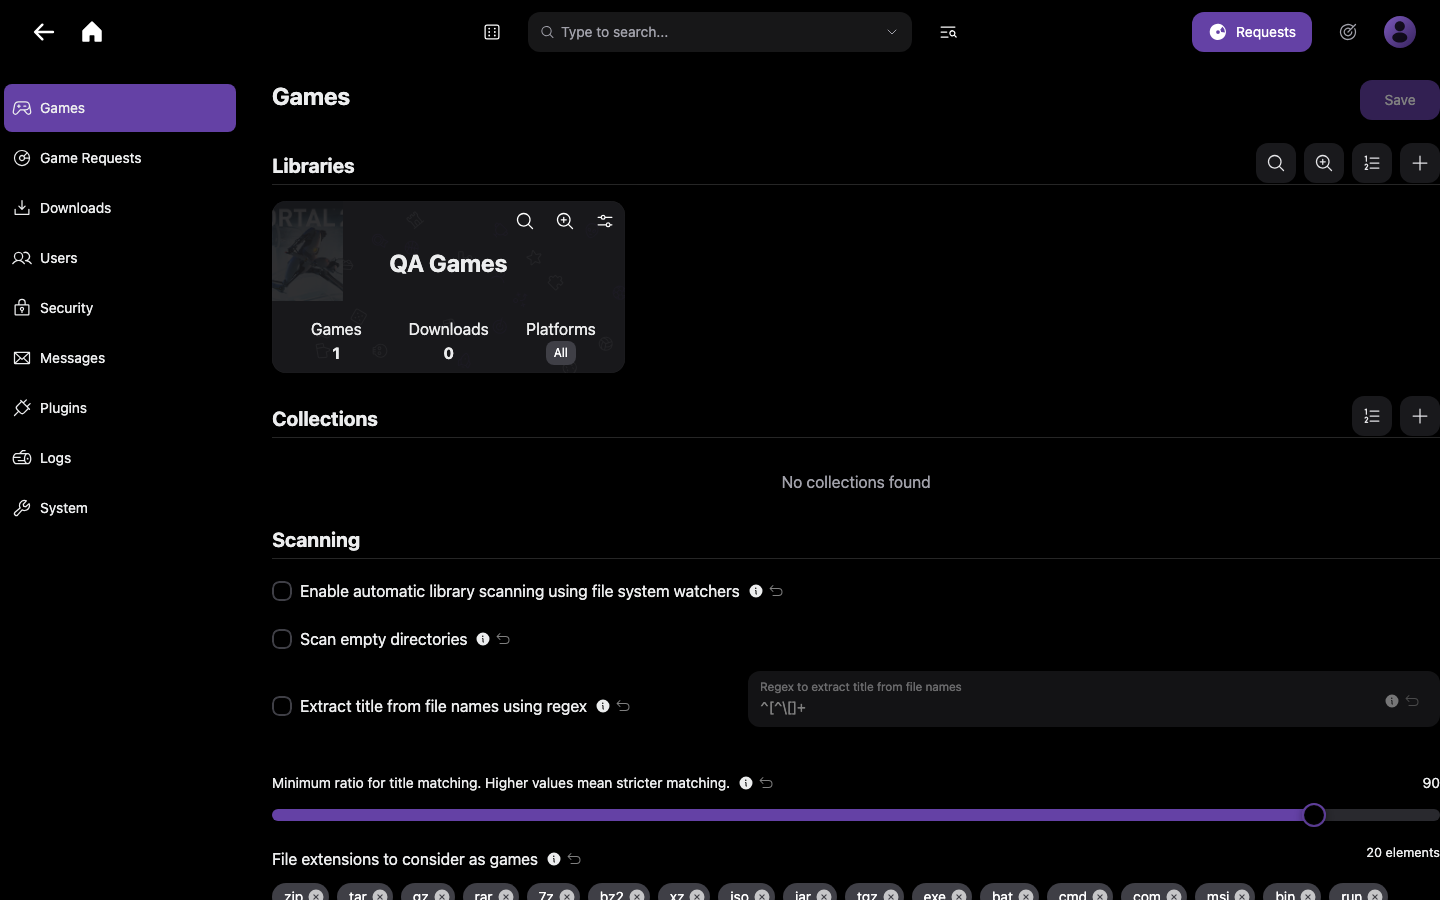
Task: Reset the Scan empty directories setting
Action: coord(503,639)
